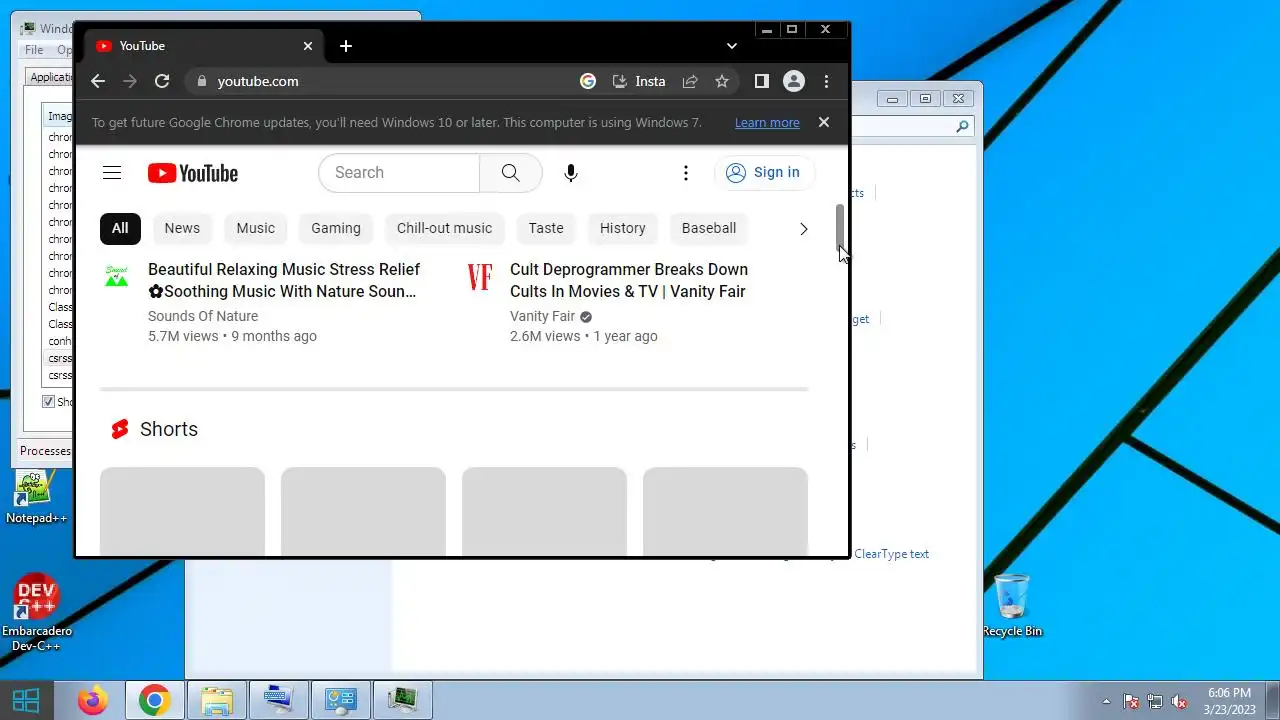
Task: Toggle the Show processes checkbox in Task Manager
Action: [48, 402]
